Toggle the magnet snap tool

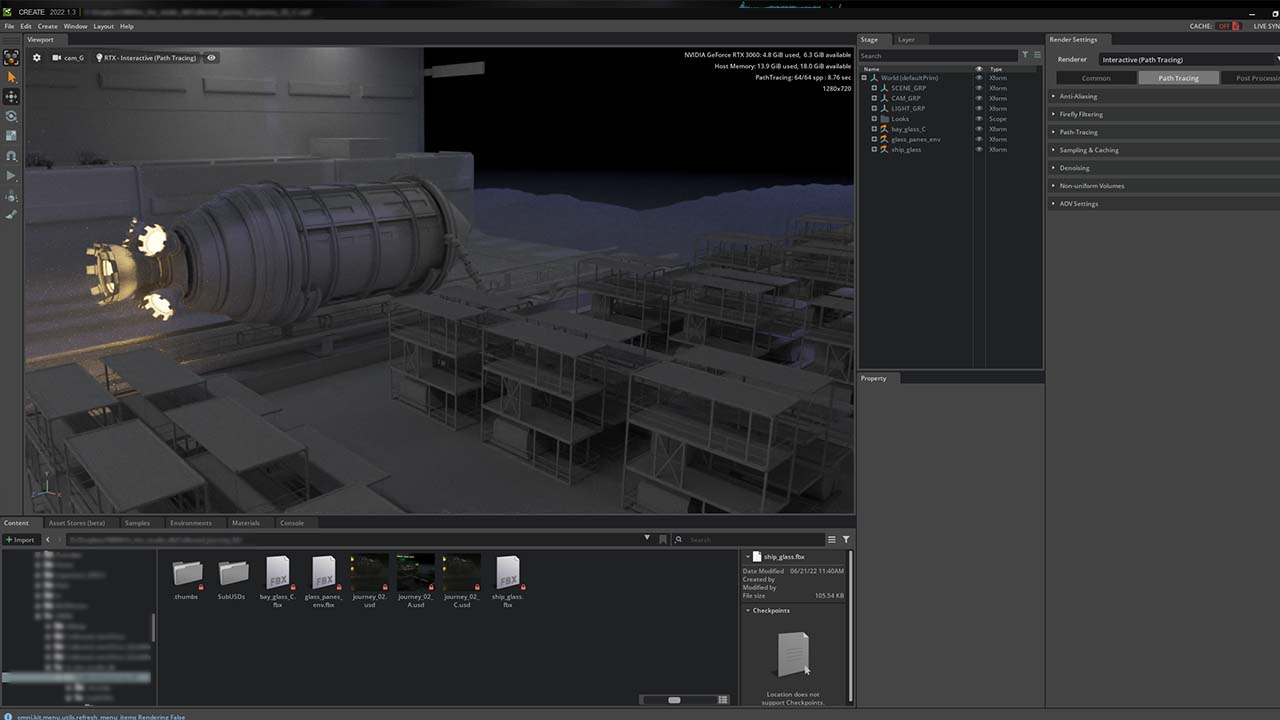[12, 156]
